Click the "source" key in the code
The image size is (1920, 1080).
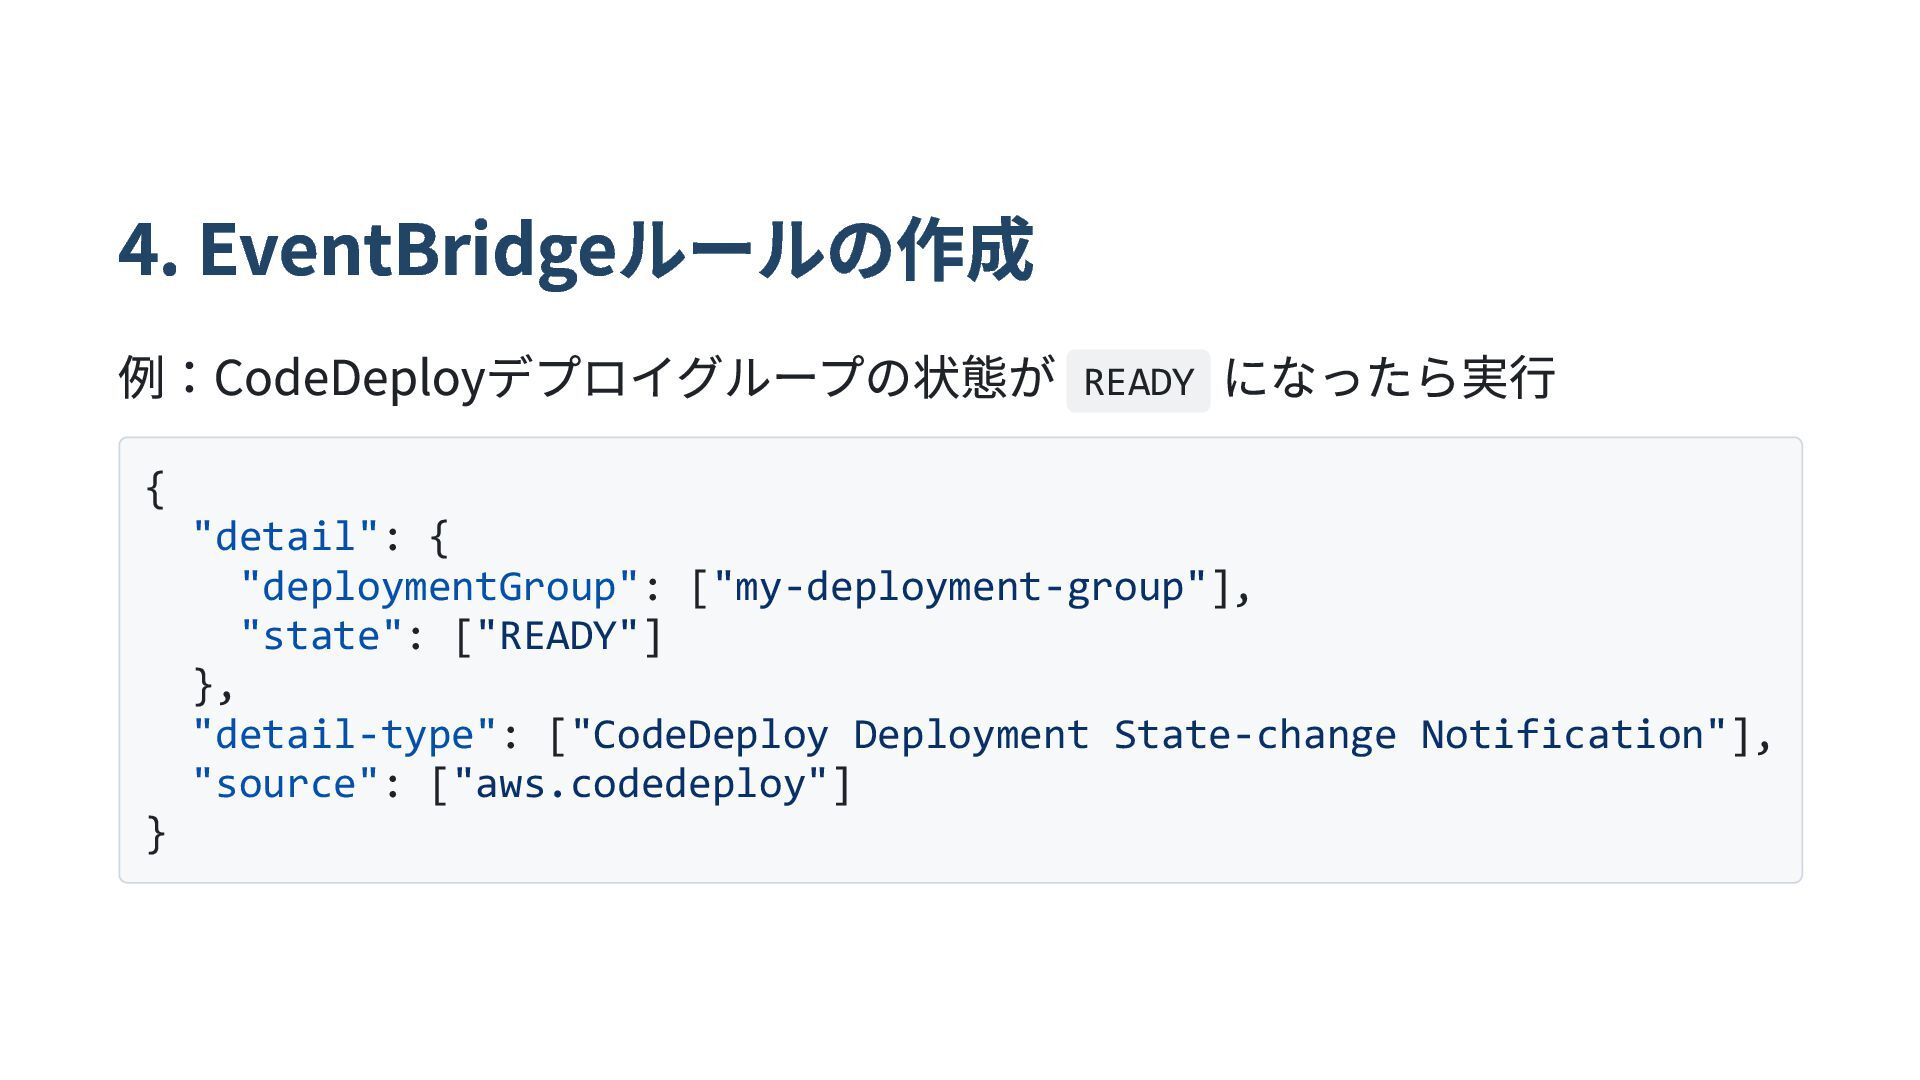[285, 784]
